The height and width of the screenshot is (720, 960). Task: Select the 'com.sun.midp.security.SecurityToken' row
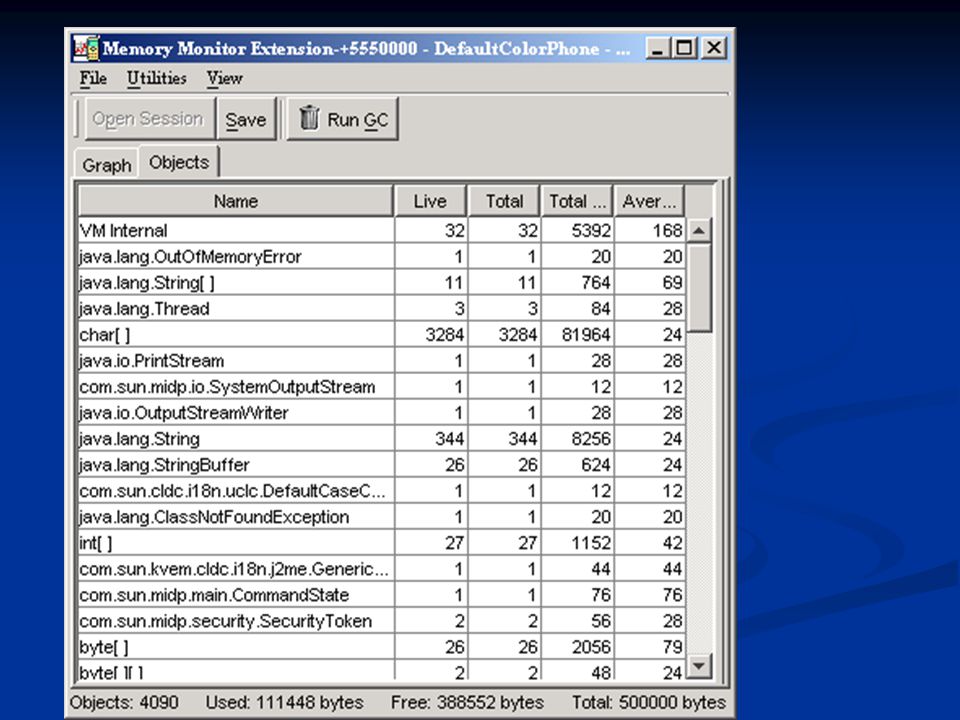[x=381, y=621]
